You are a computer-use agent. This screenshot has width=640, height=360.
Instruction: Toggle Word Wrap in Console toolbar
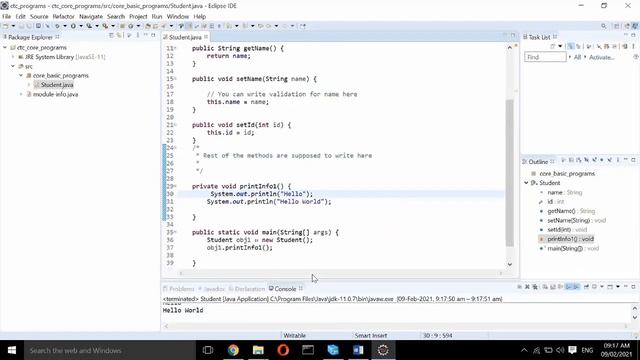(560, 287)
